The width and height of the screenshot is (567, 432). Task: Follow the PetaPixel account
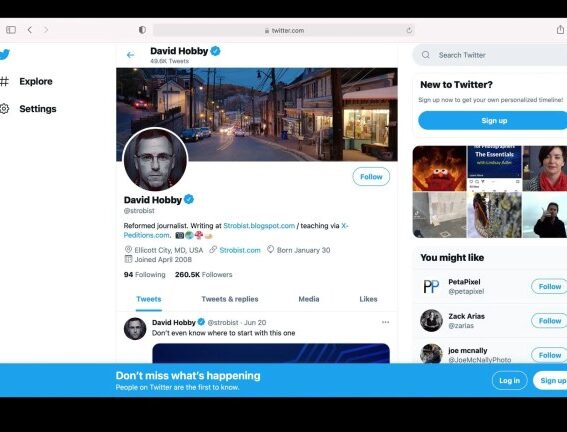pyautogui.click(x=549, y=286)
